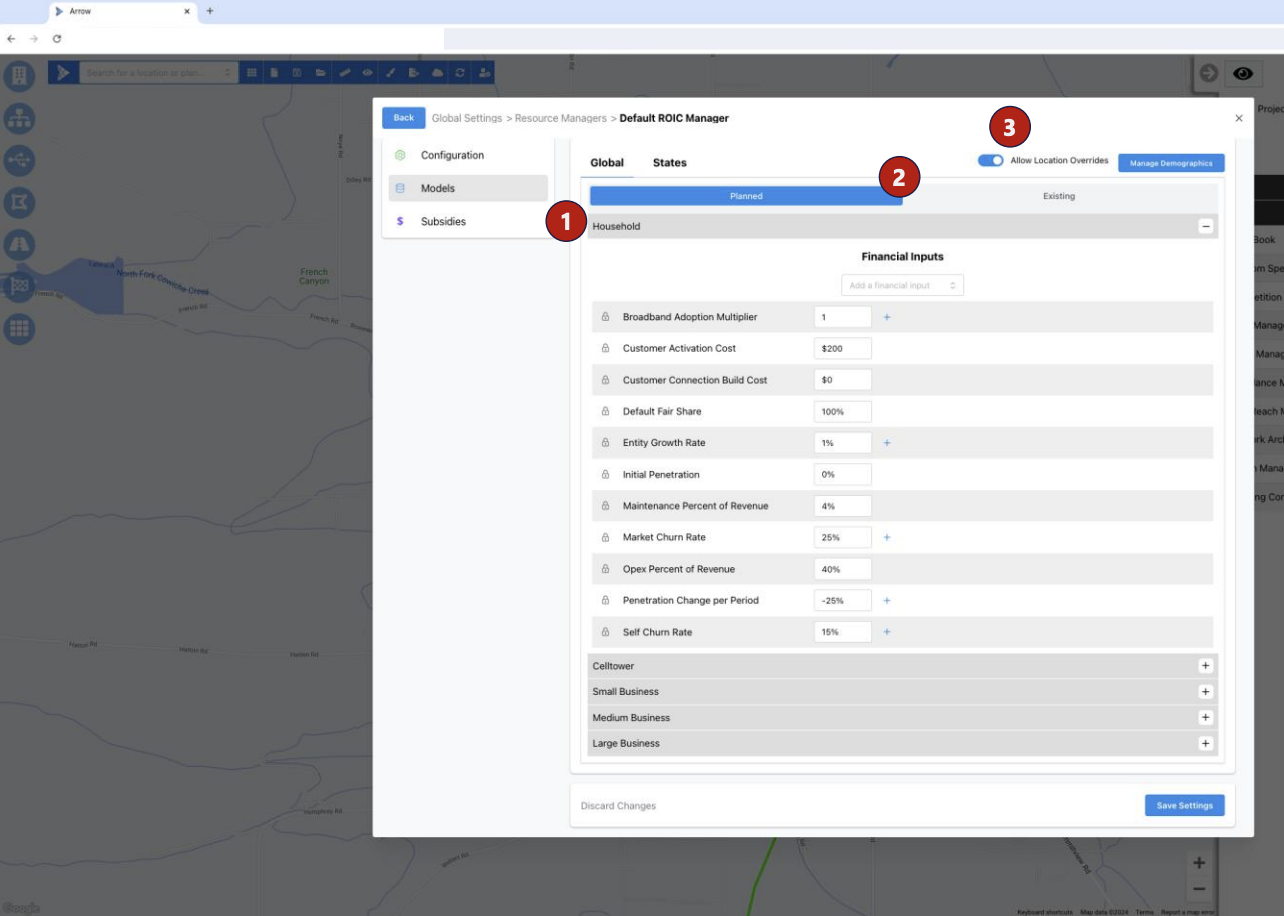Viewport: 1284px width, 916px height.
Task: Open the road sidebar icon
Action: (20, 244)
